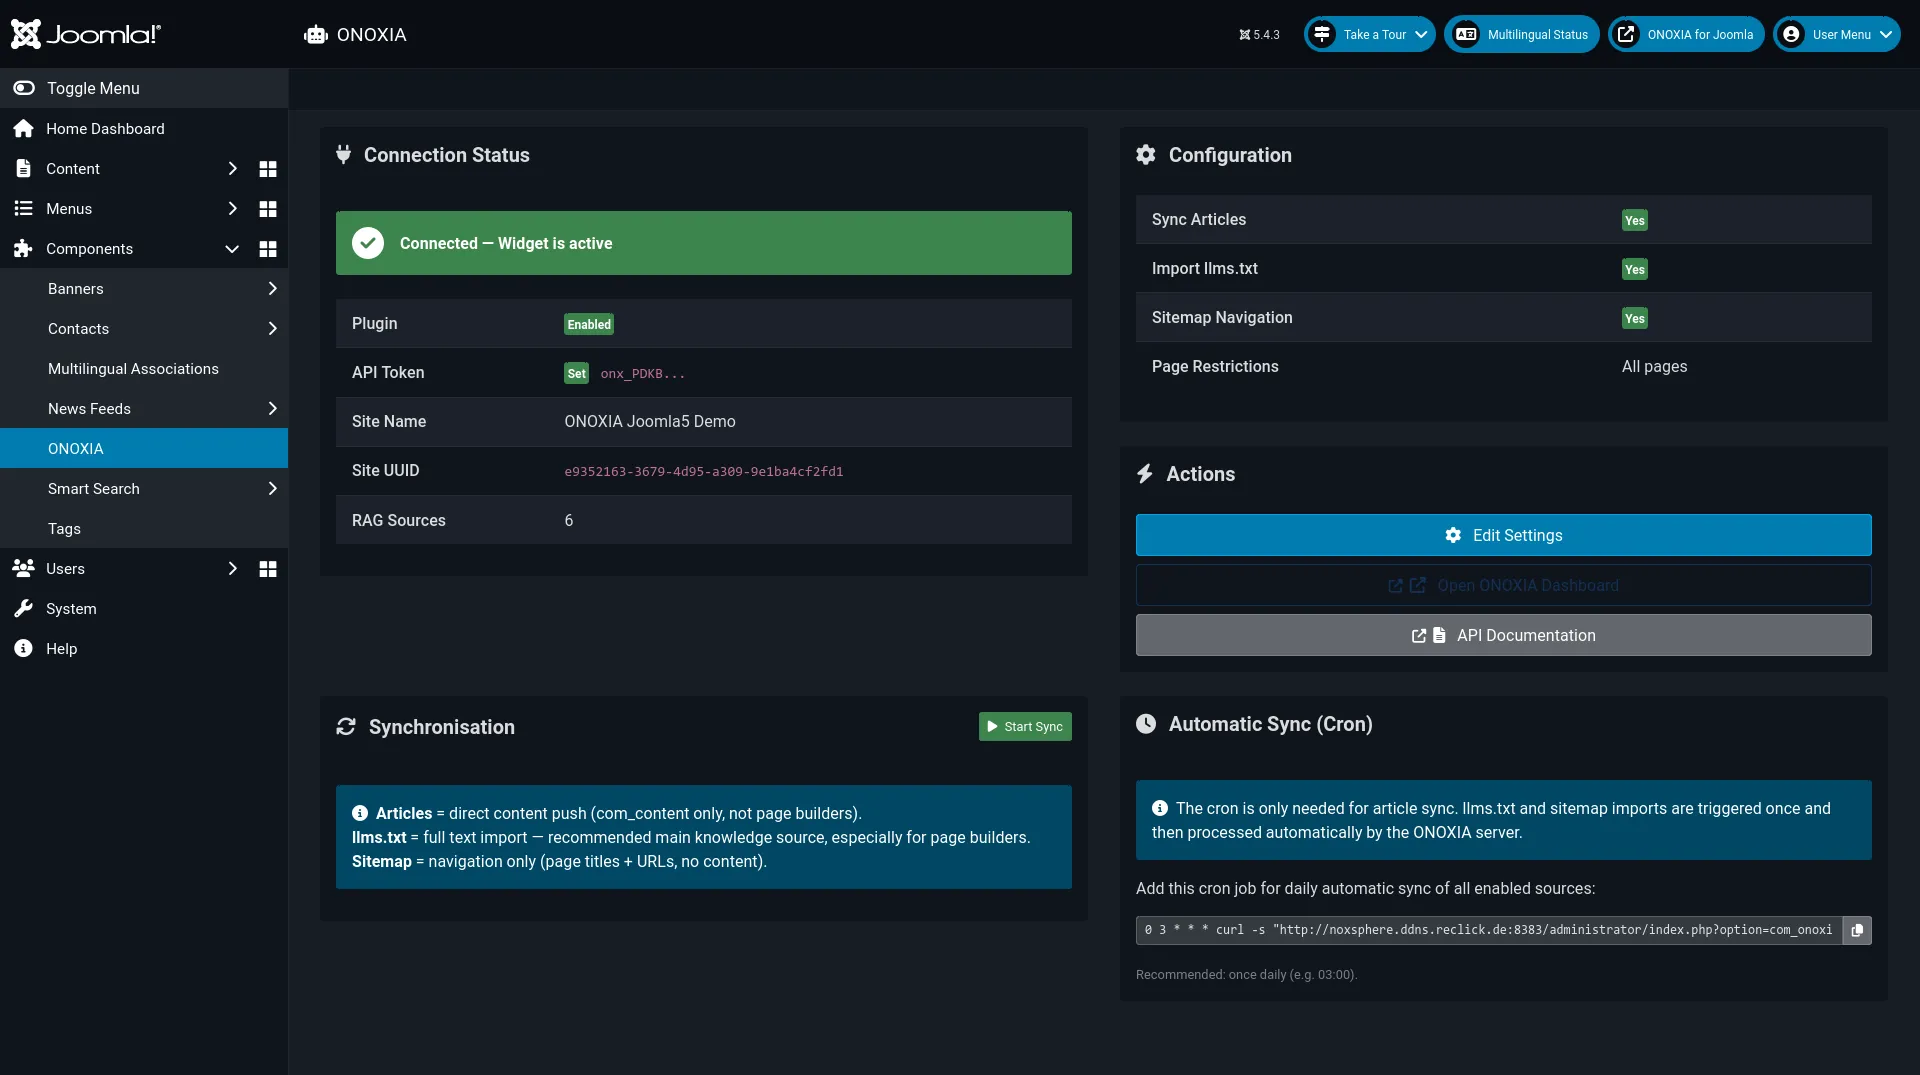Open the Components dashboard grid icon
Screen dimensions: 1920x1075
(268, 249)
